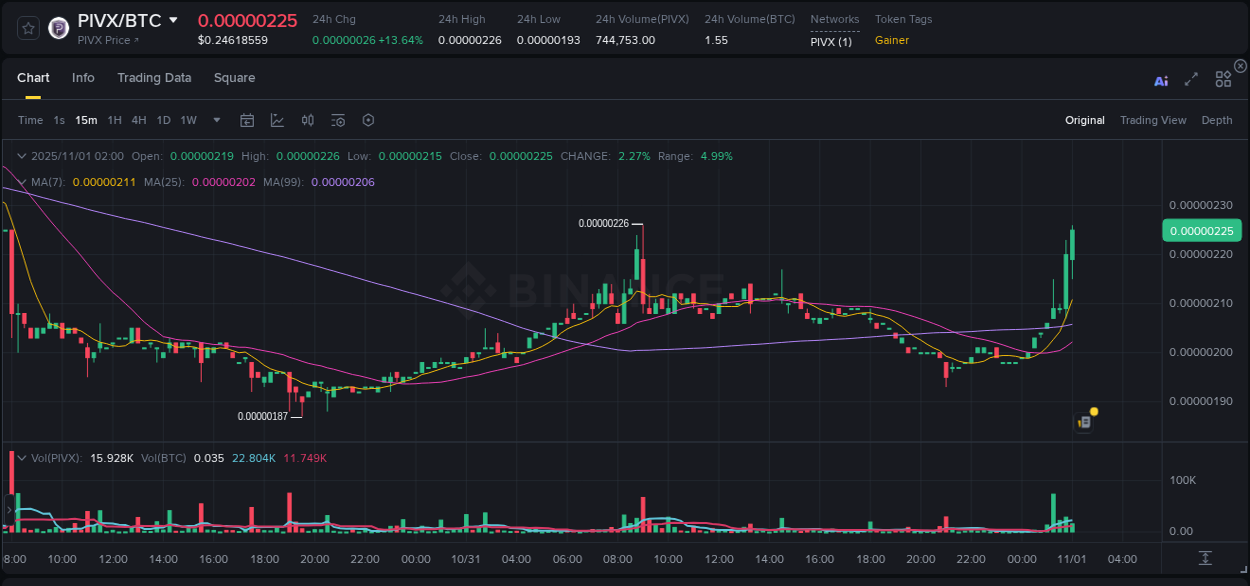The width and height of the screenshot is (1250, 586).
Task: Switch to the Trading Data tab
Action: coord(154,77)
